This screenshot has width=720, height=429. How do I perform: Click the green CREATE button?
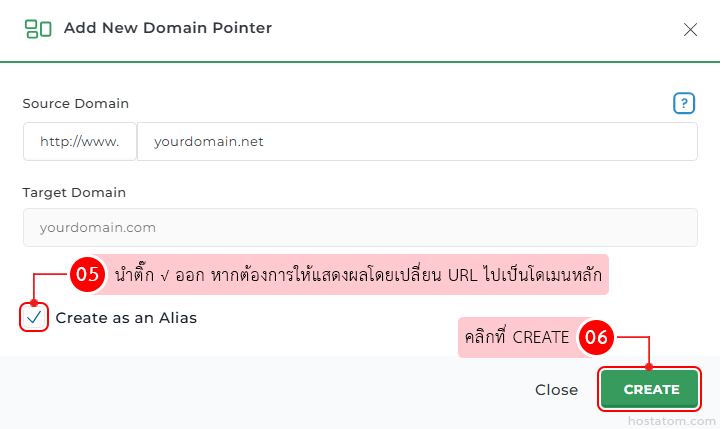coord(649,389)
